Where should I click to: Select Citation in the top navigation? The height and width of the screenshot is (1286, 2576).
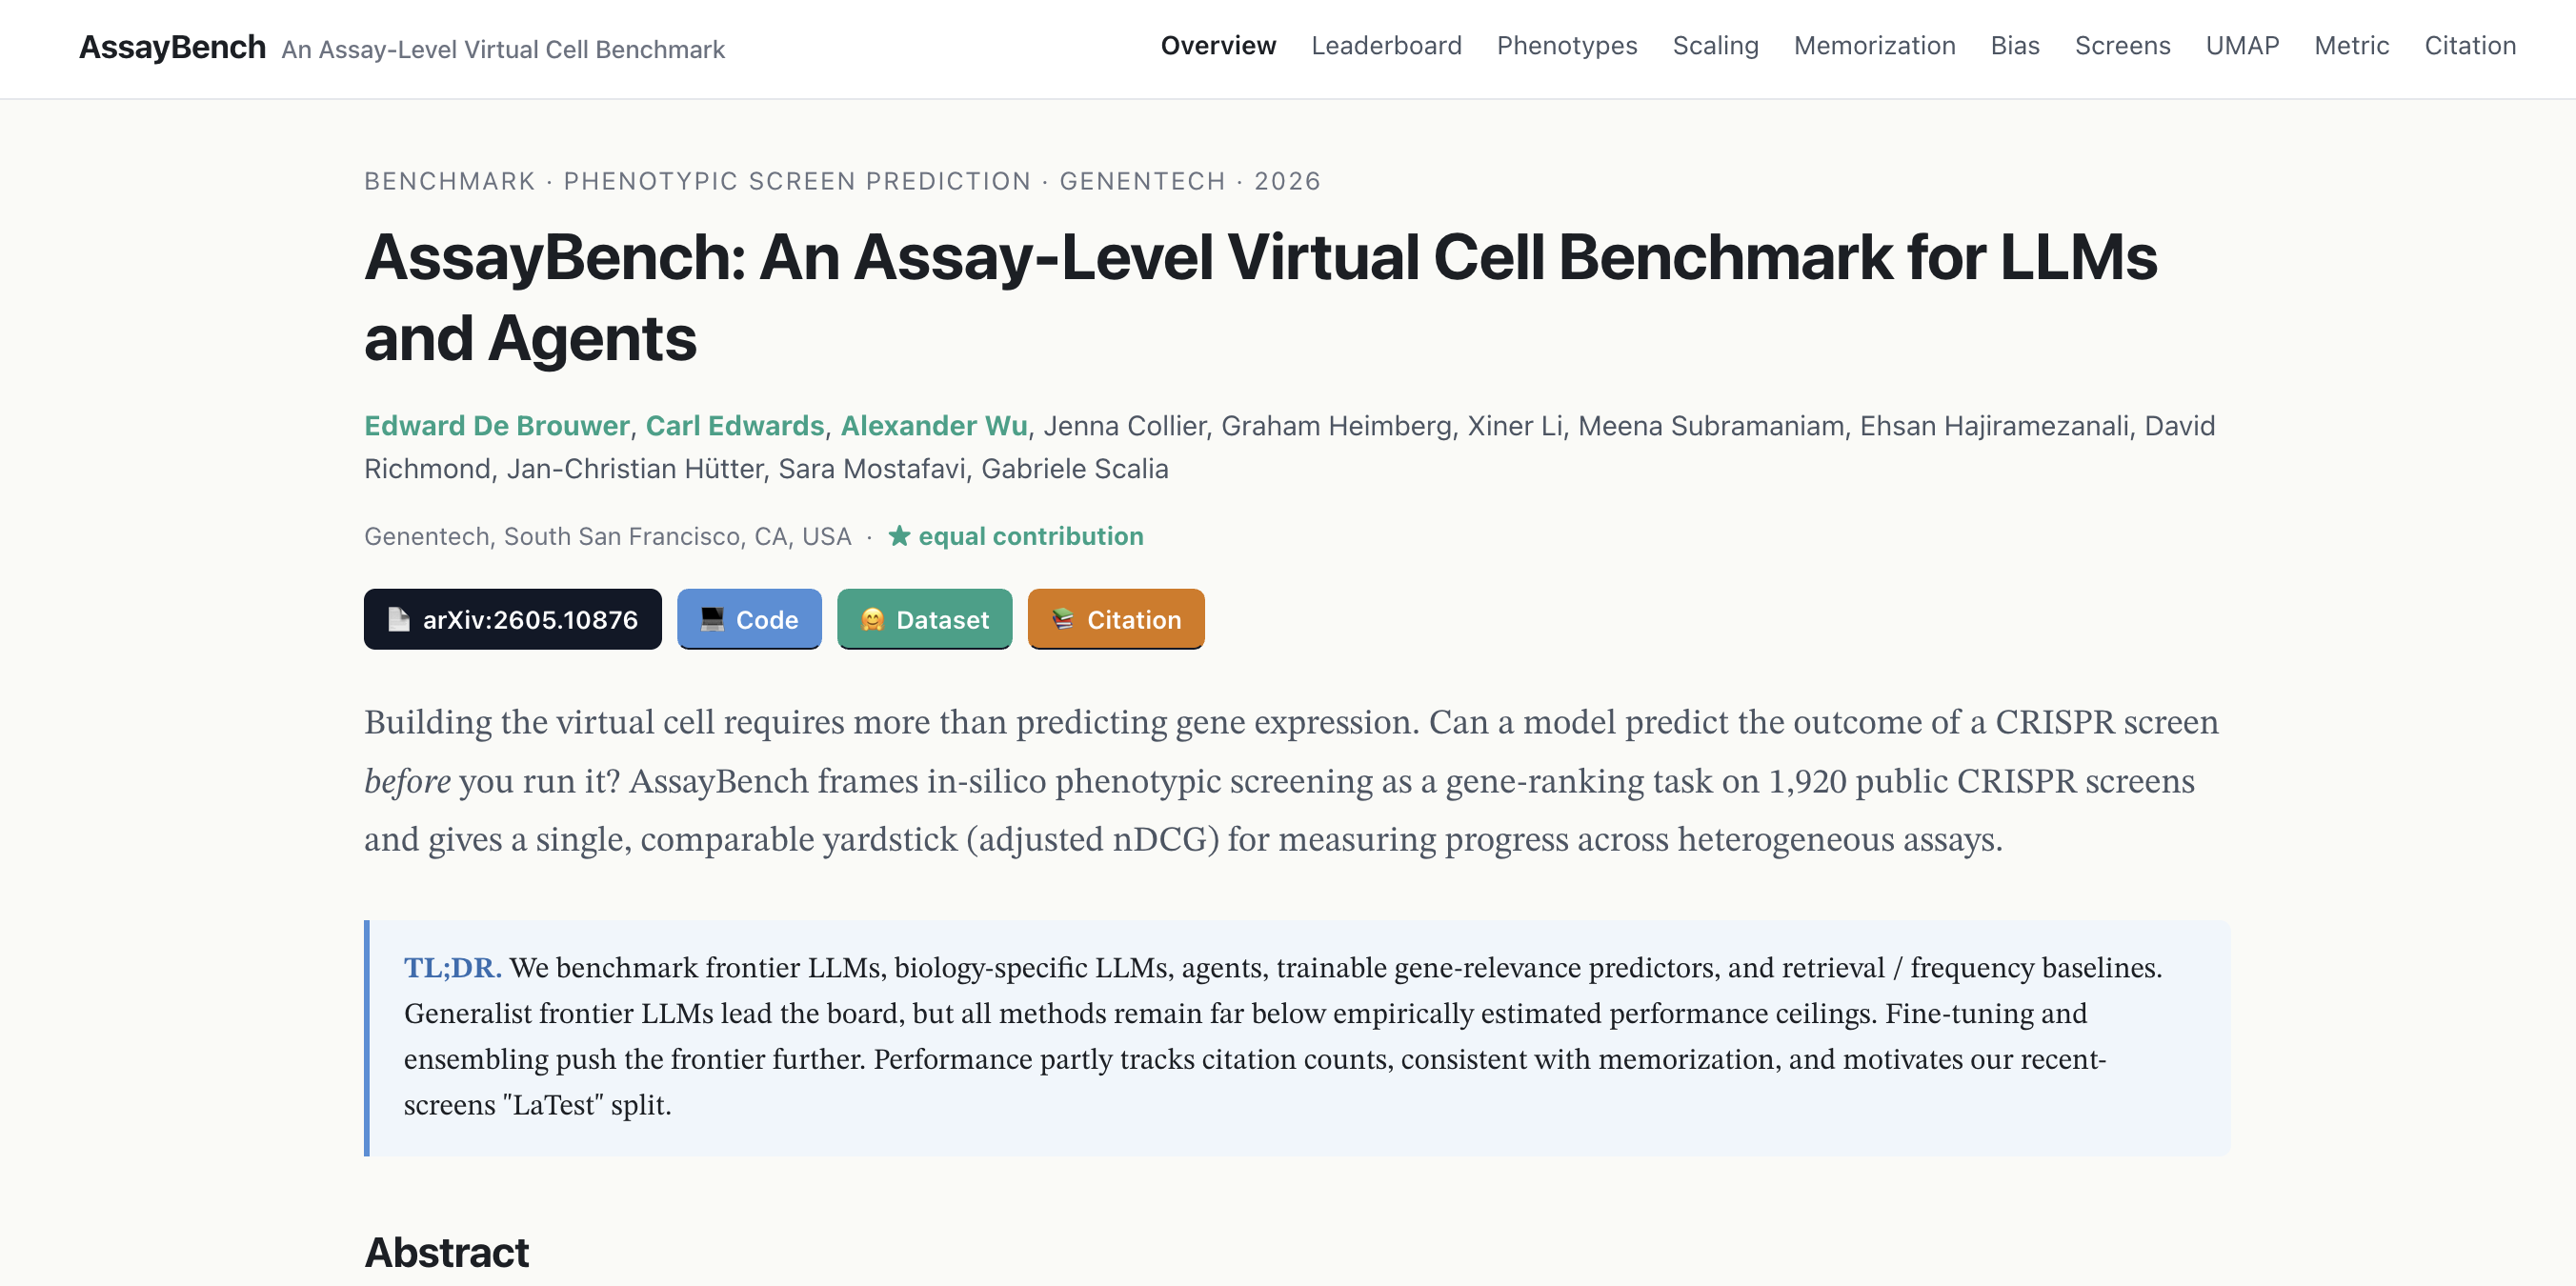[2470, 46]
